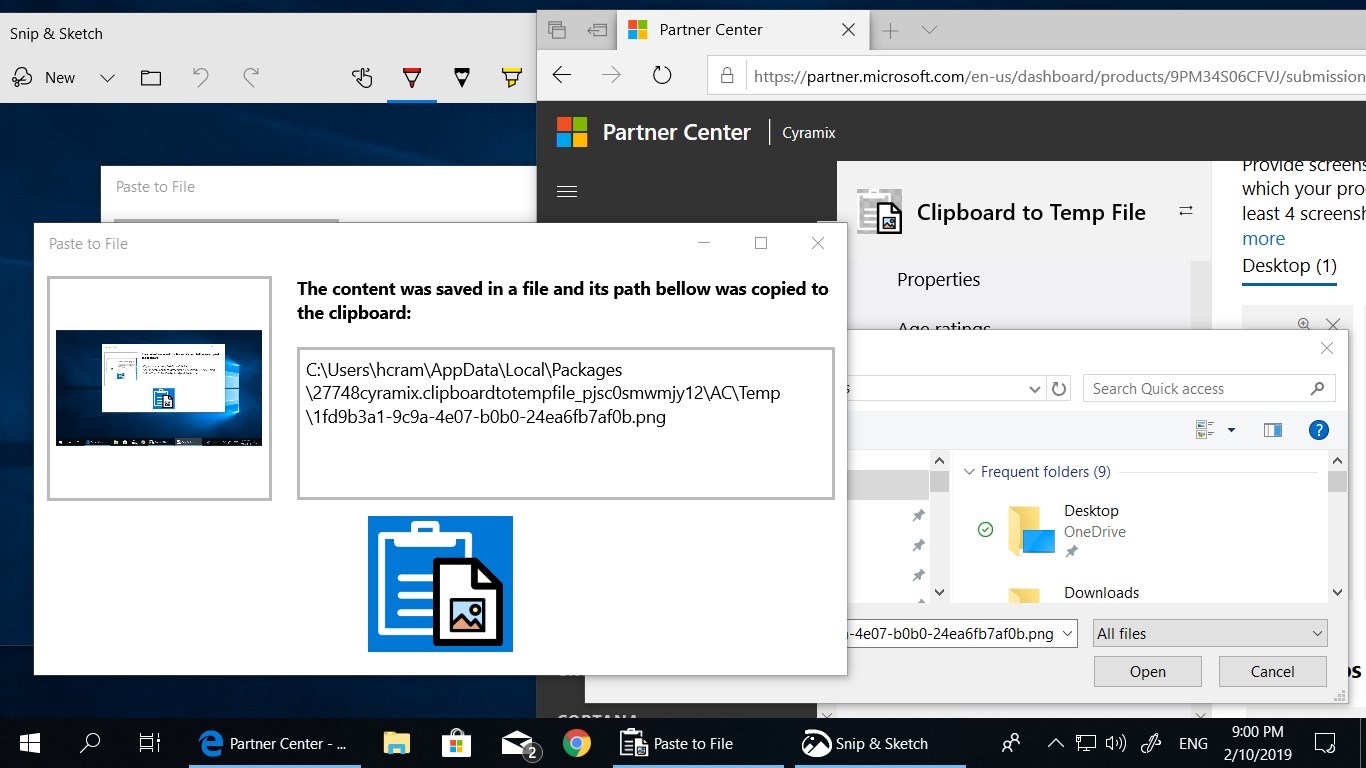Screen dimensions: 1366x768
Task: Click Edge show set-aside tabs icon
Action: coord(597,30)
